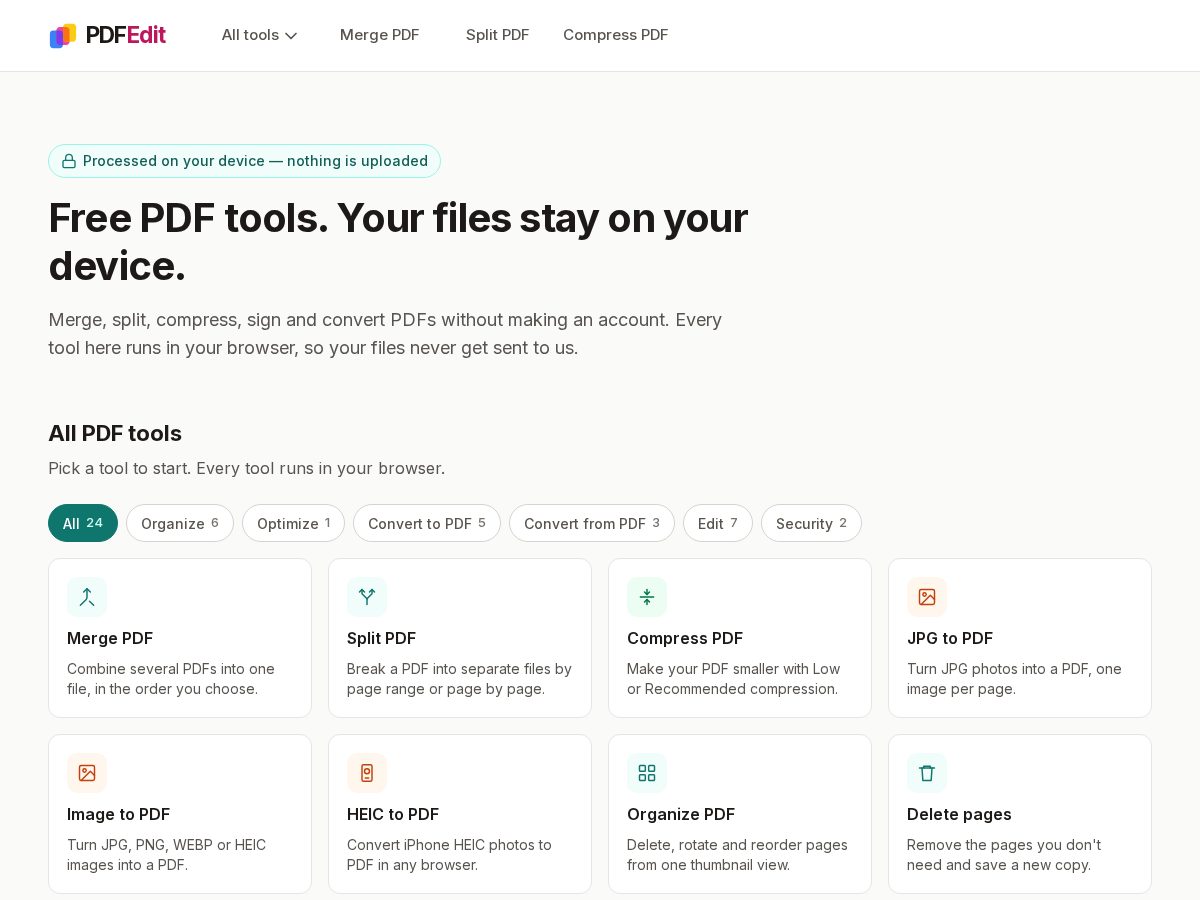Click 'Turn JPG photos into a PDF' description
The height and width of the screenshot is (900, 1200).
coord(1014,679)
